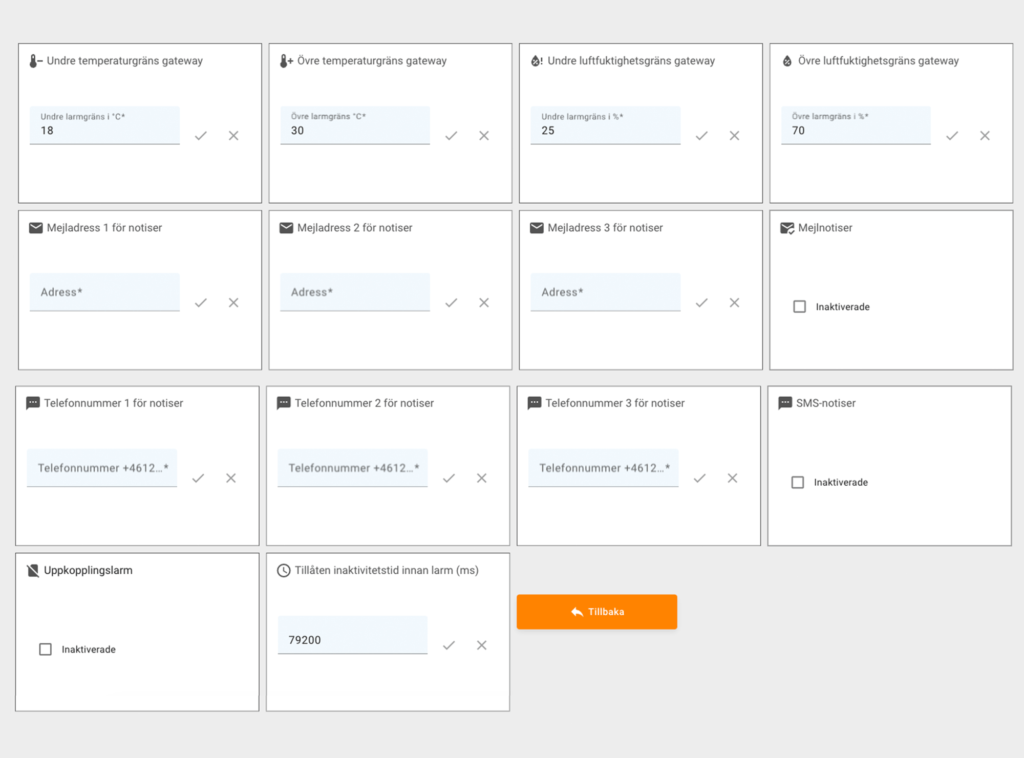1024x758 pixels.
Task: Click the orange Tillbaka button
Action: tap(597, 612)
